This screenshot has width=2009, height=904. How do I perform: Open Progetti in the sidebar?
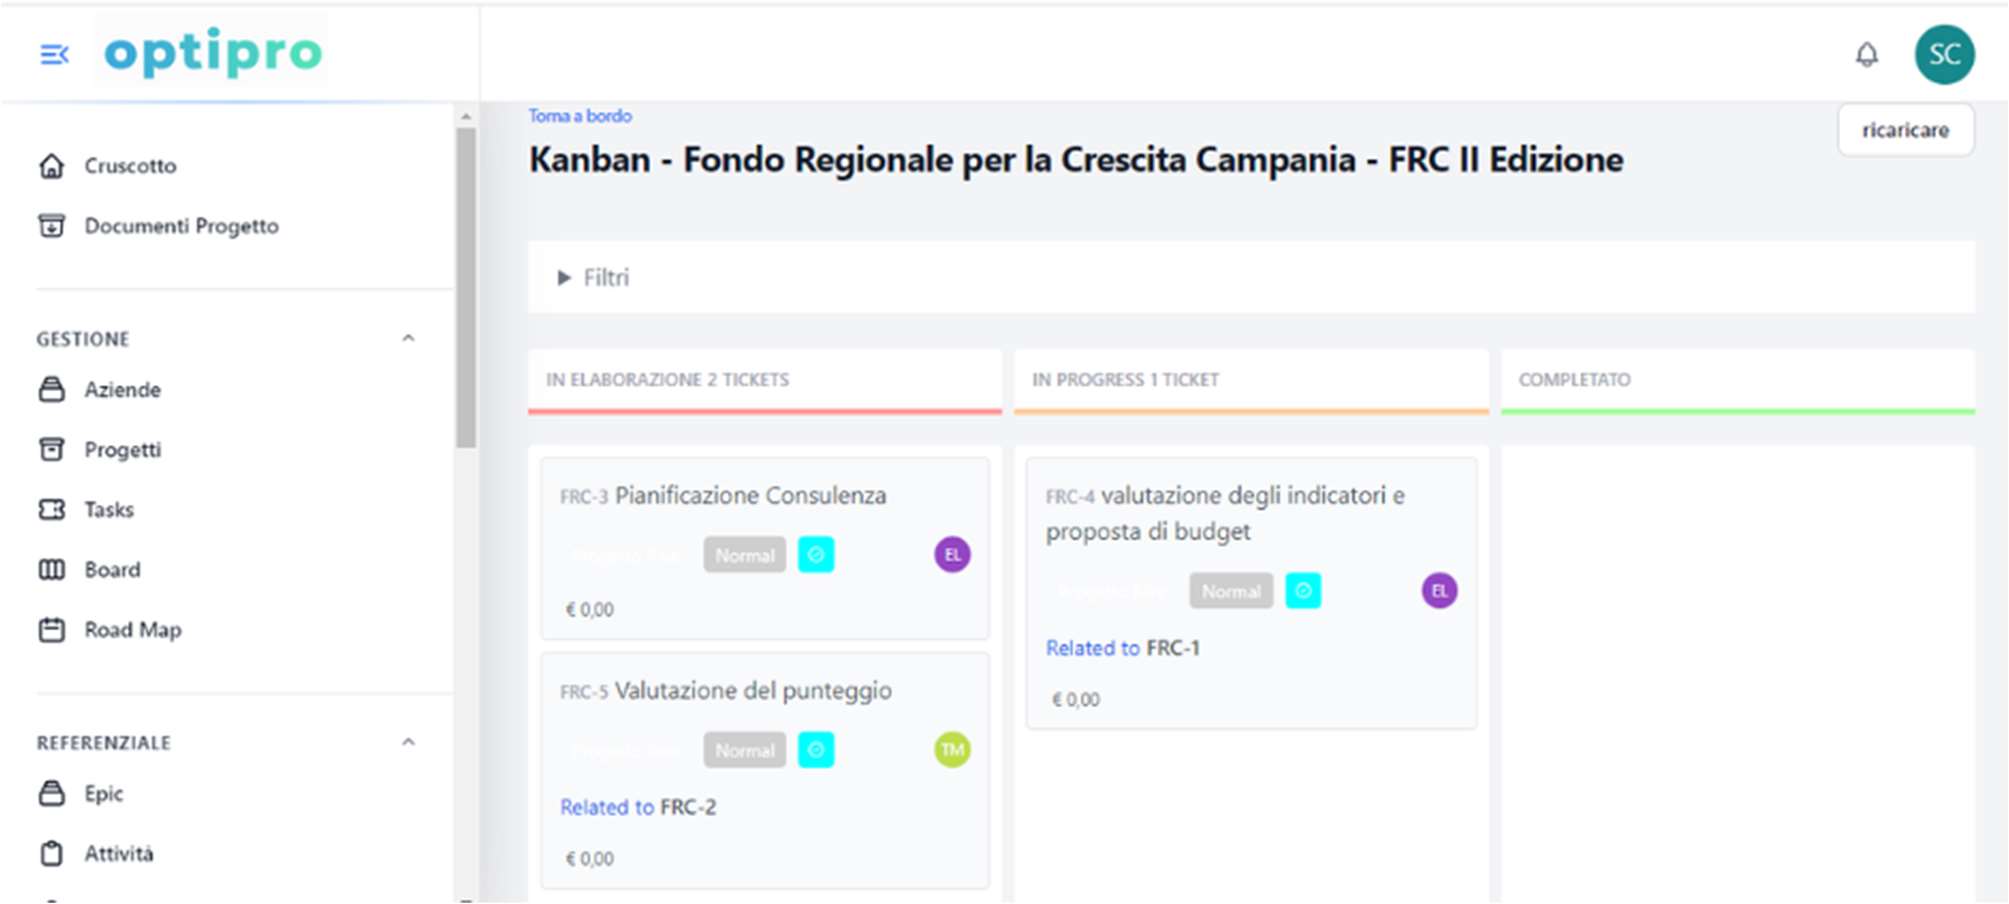(x=122, y=450)
